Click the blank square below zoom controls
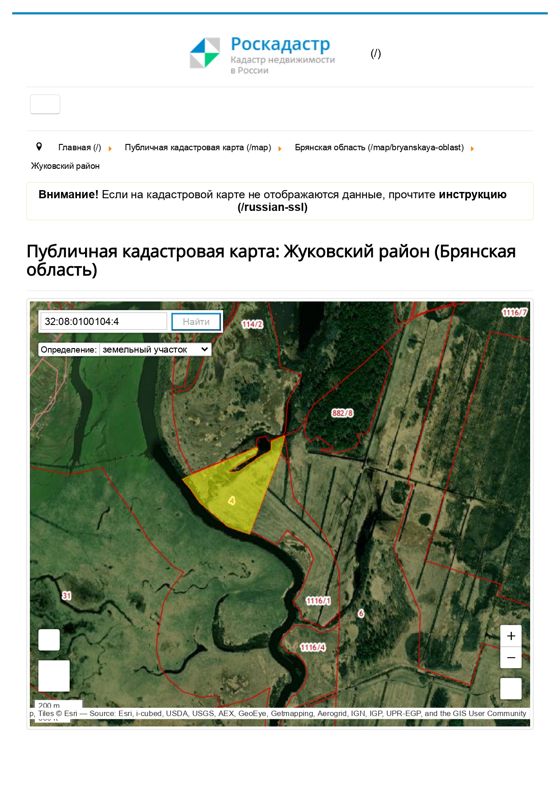560x793 pixels. click(x=511, y=689)
